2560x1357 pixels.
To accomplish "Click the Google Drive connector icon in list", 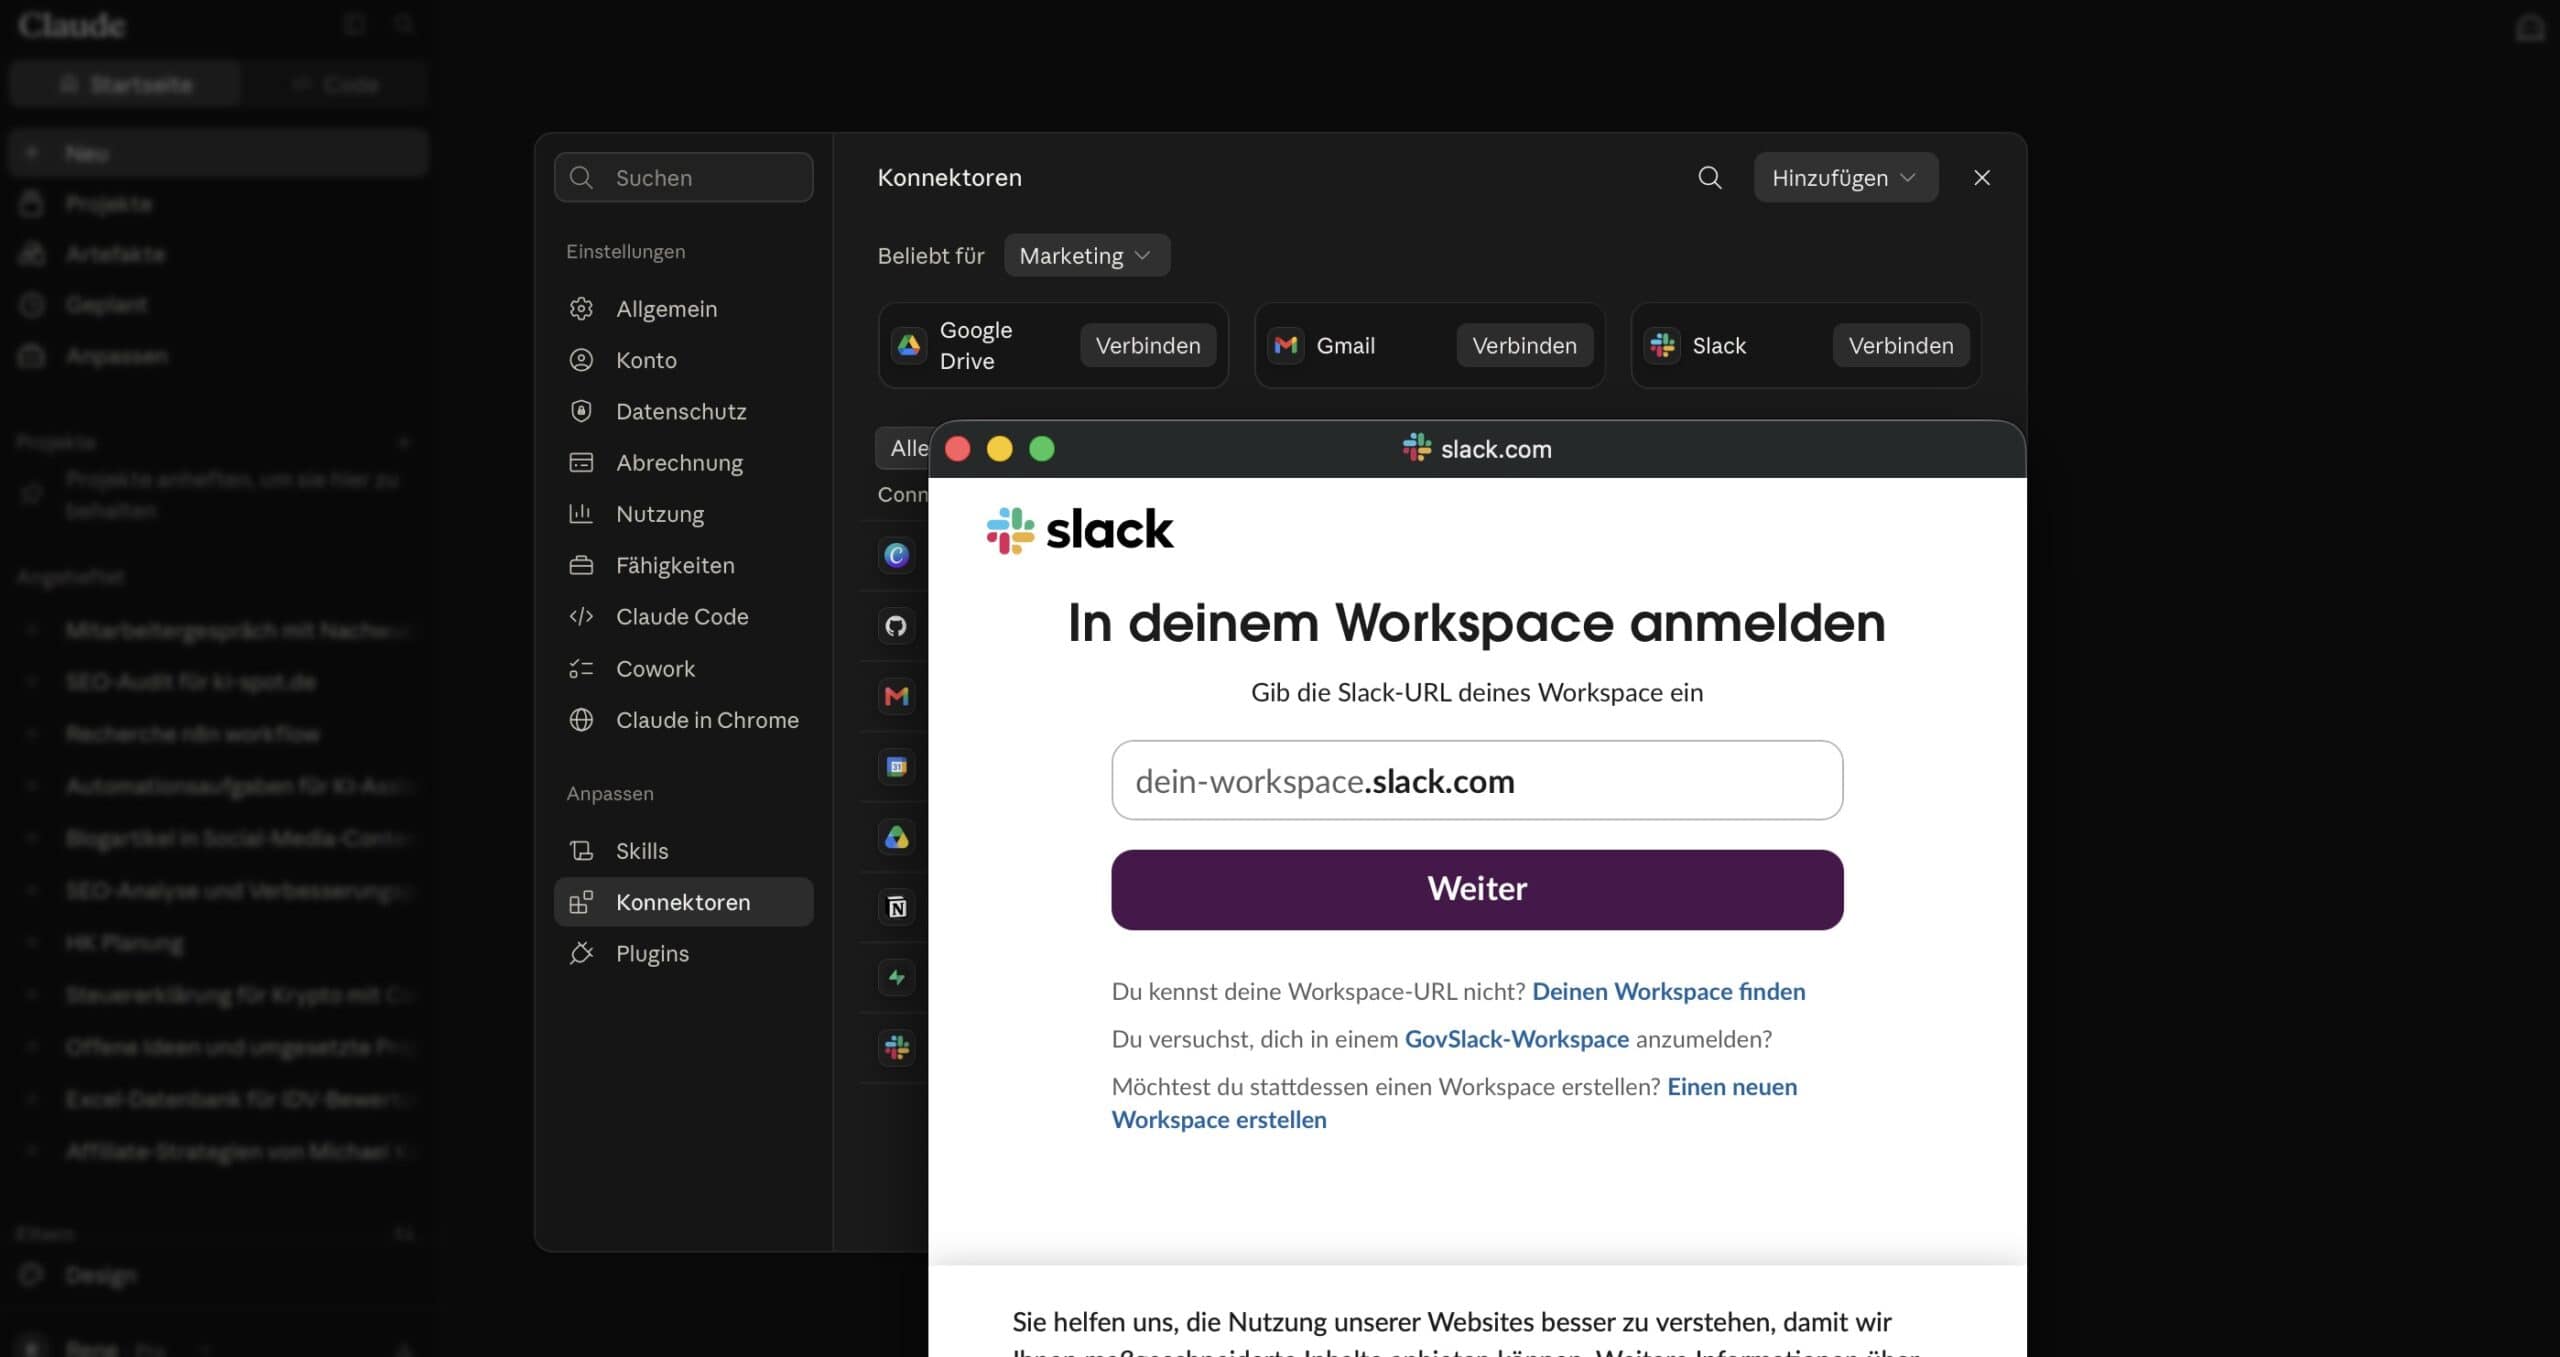I will pyautogui.click(x=897, y=837).
